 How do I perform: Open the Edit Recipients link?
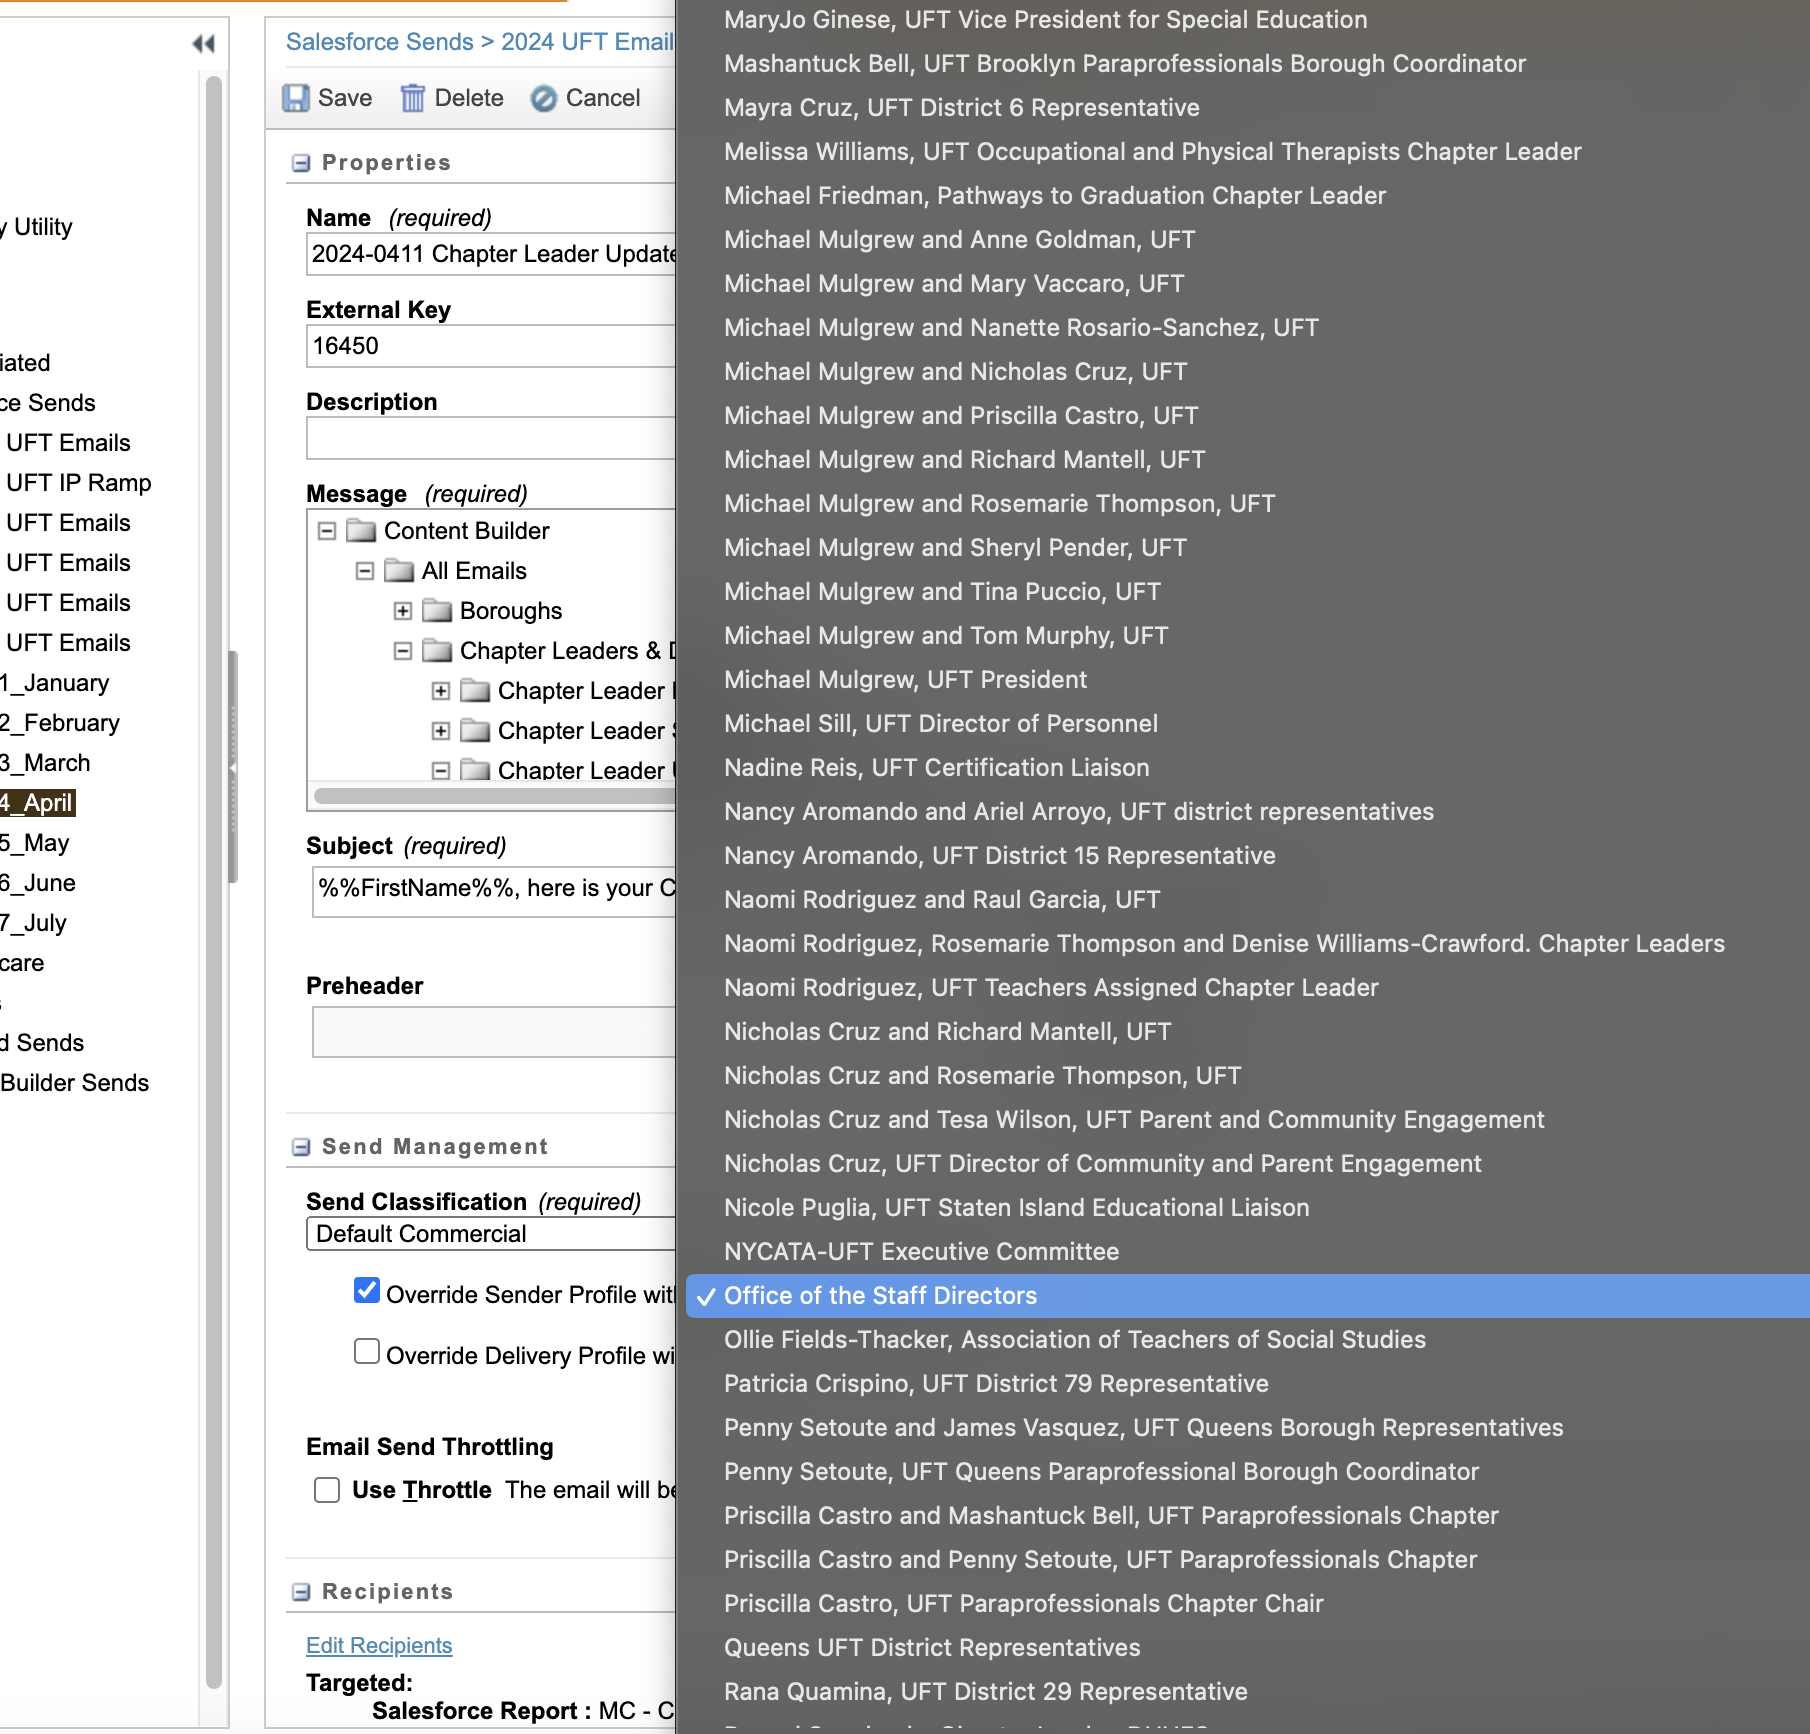point(379,1645)
